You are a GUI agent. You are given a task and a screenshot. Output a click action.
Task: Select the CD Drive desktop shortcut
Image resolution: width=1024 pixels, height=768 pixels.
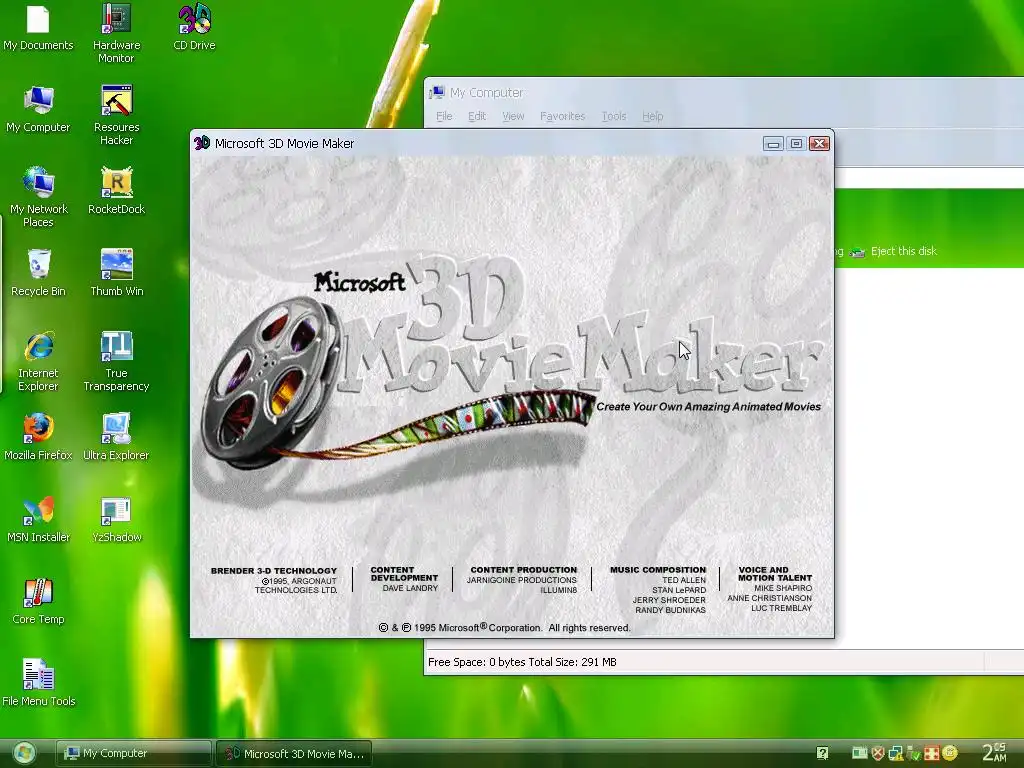[x=194, y=27]
